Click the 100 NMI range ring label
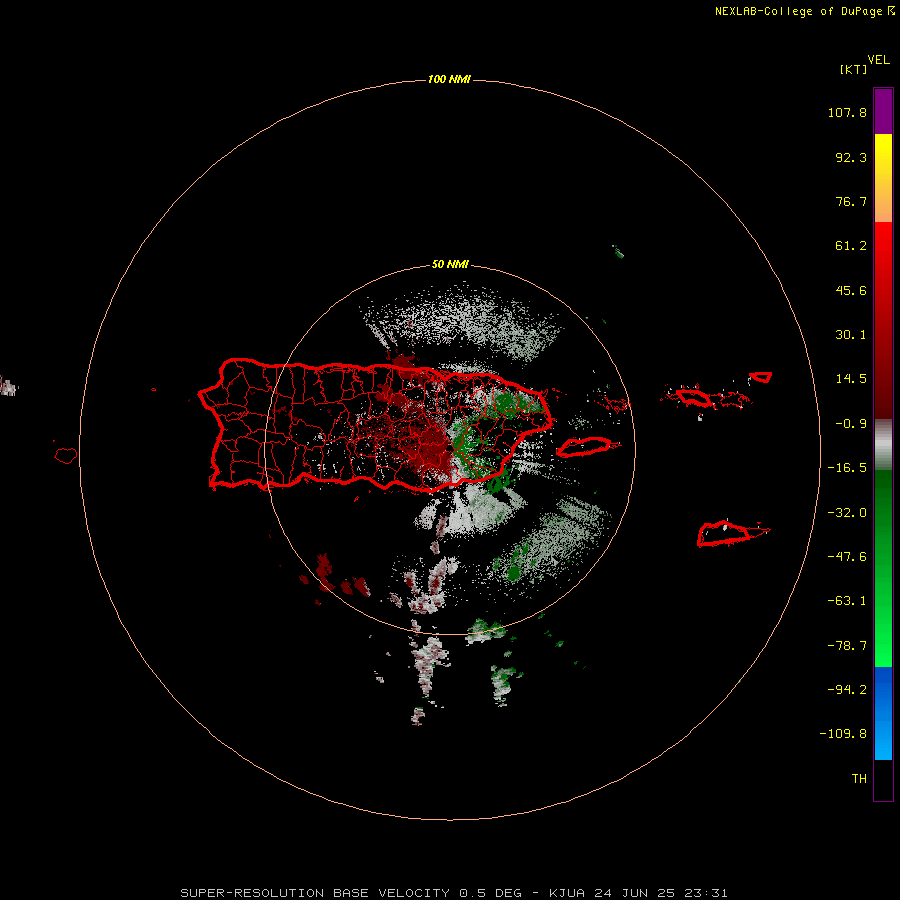 449,79
